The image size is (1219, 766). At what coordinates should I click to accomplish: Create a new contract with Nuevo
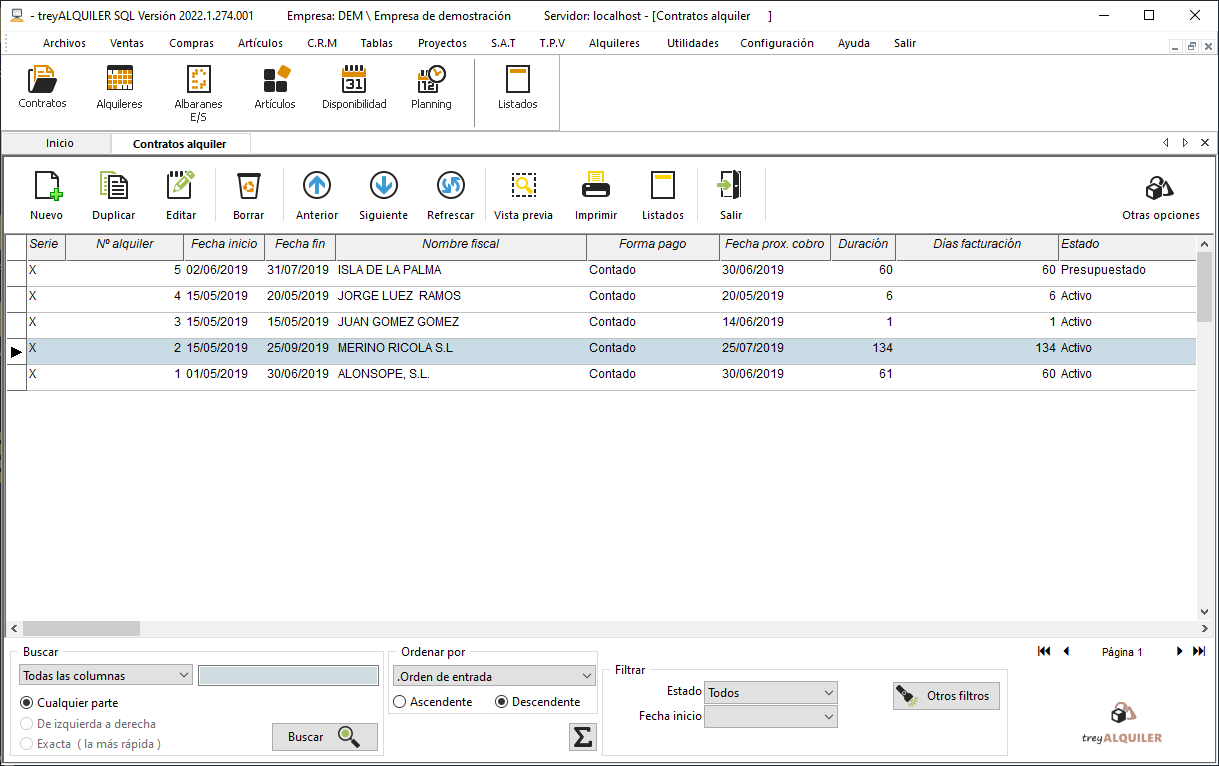click(x=46, y=196)
